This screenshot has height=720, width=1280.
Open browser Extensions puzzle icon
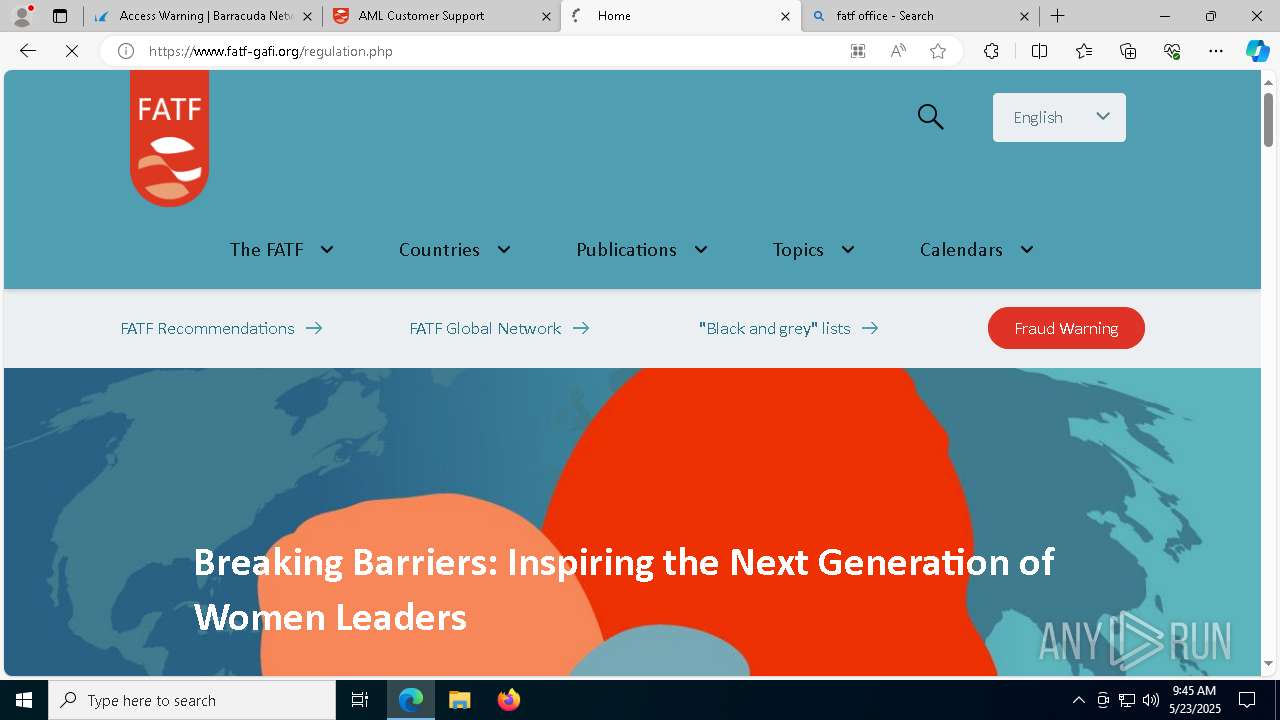[x=991, y=51]
